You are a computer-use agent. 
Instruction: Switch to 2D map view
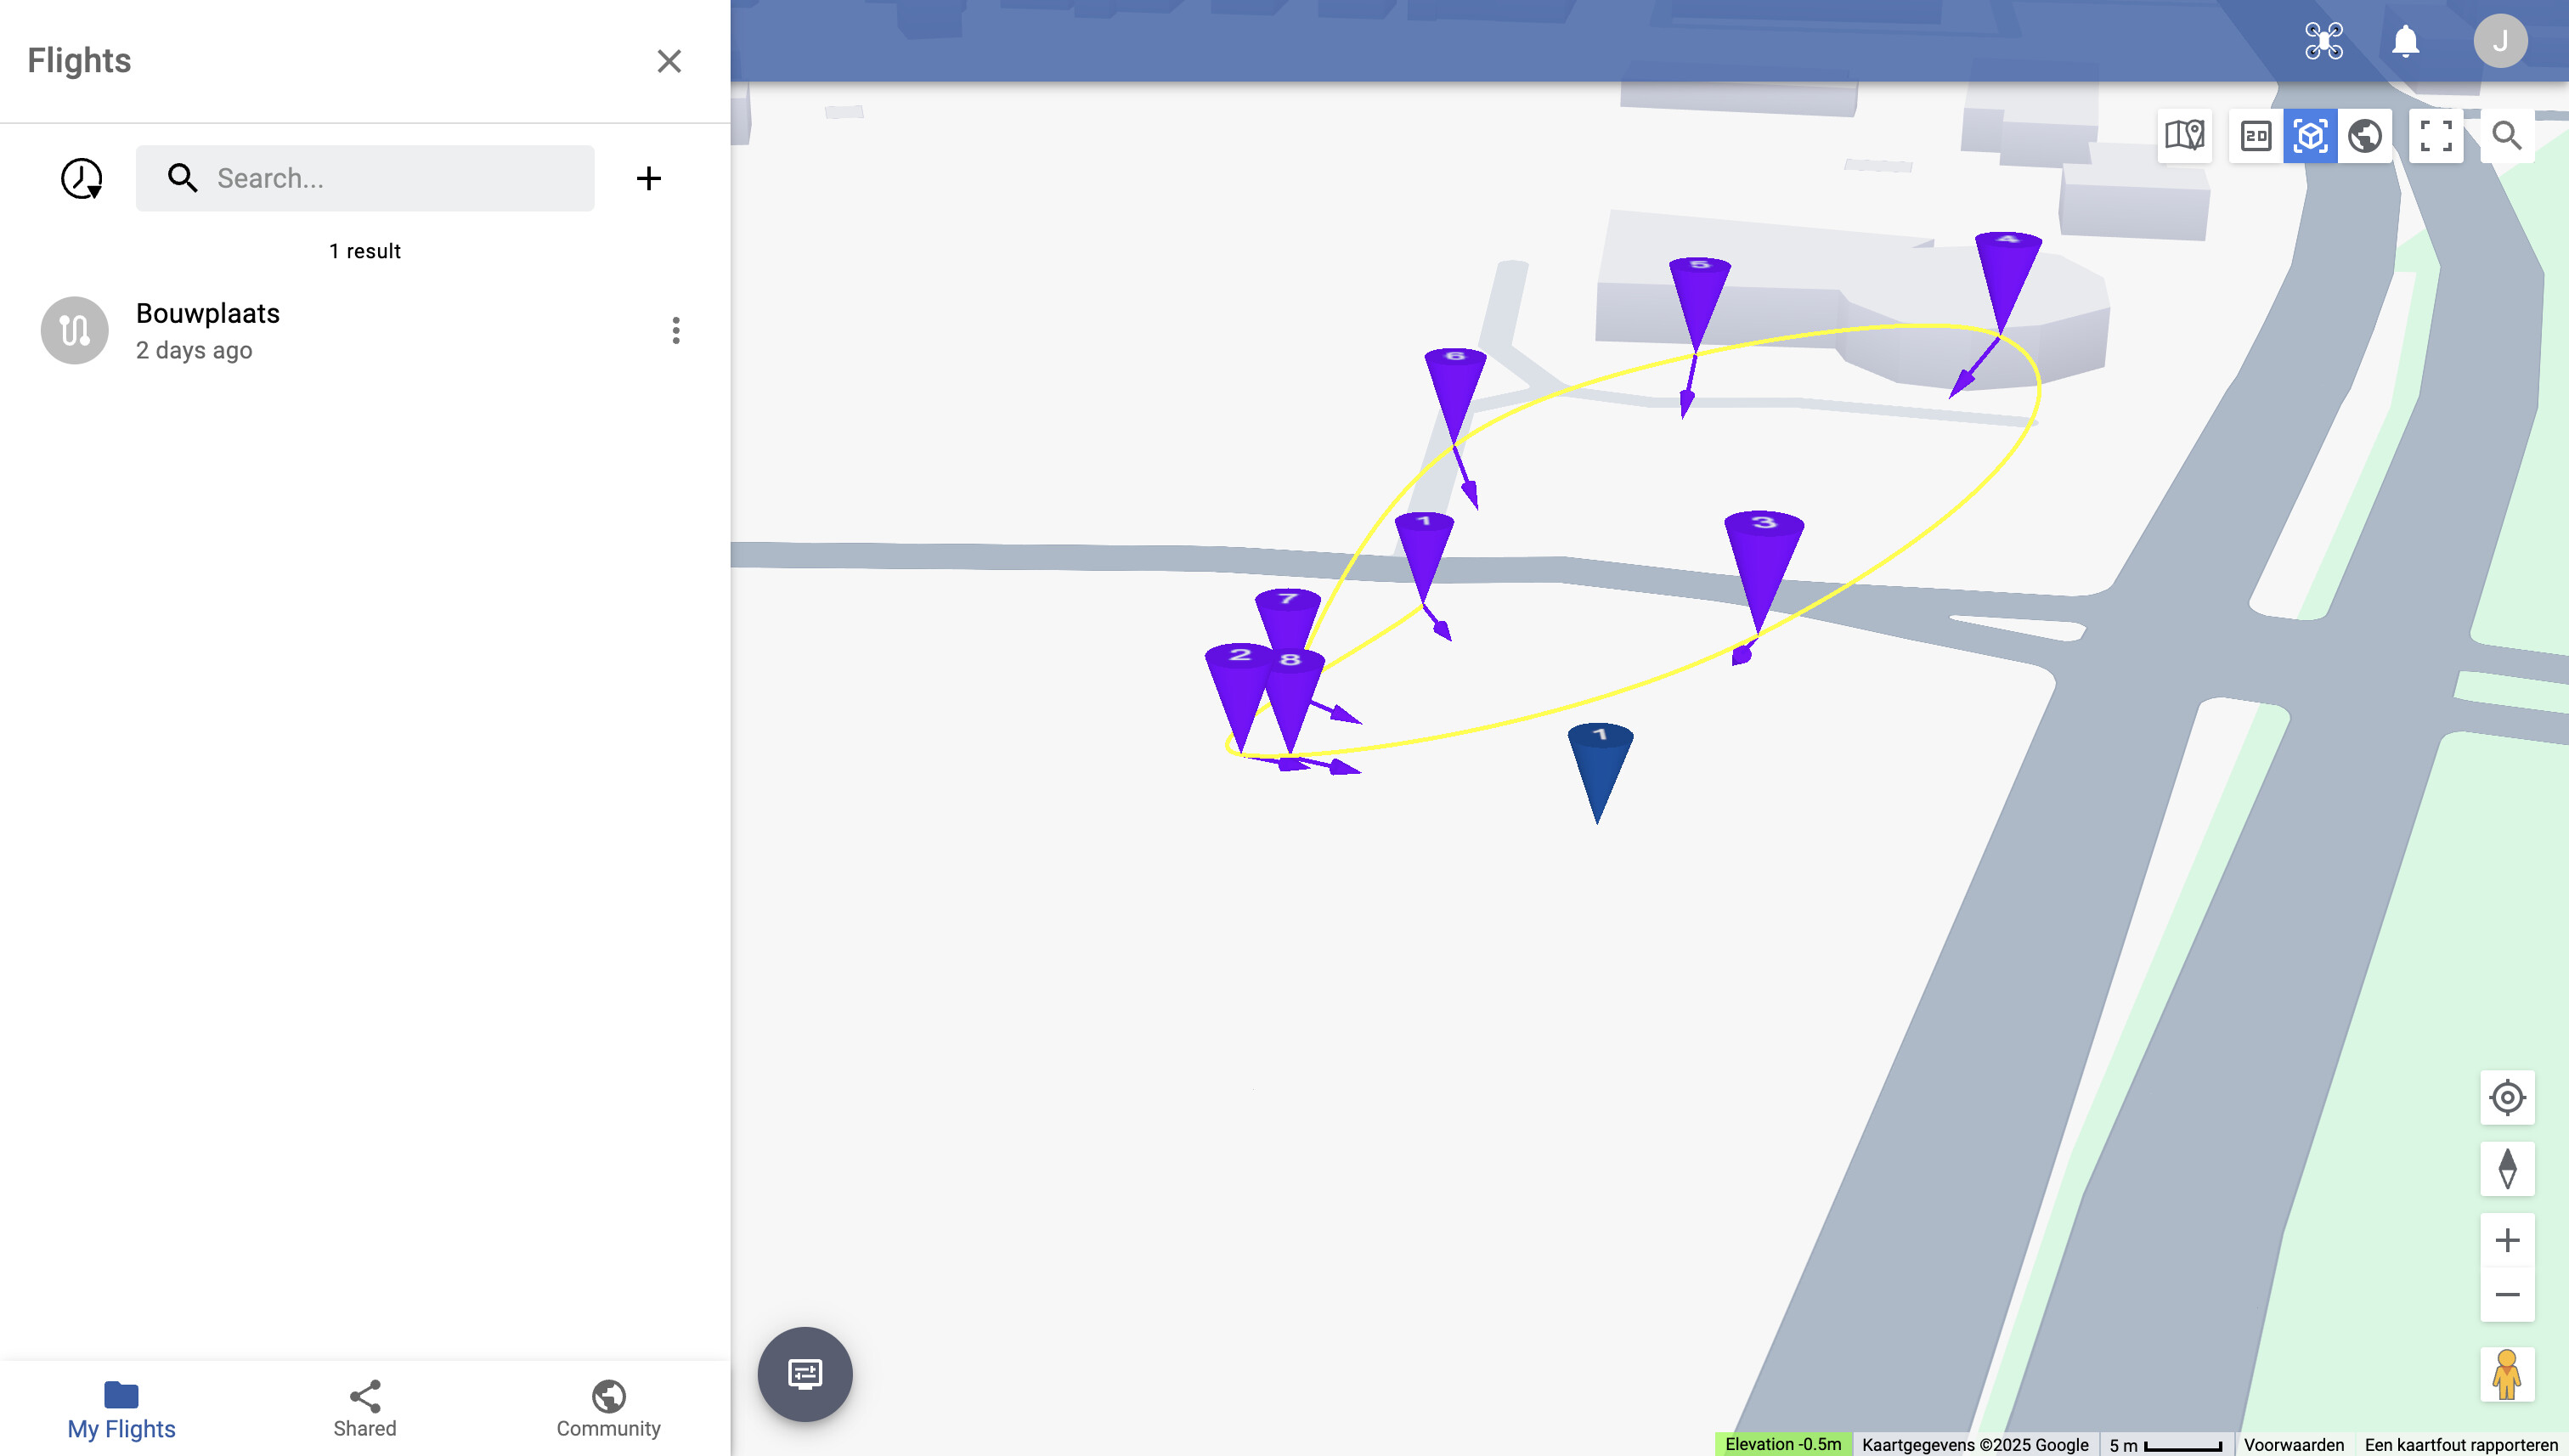[2256, 135]
